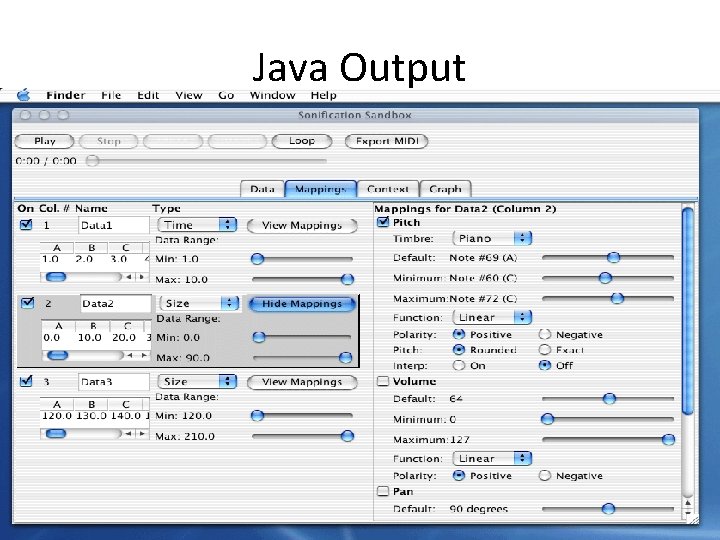720x540 pixels.
Task: Turn Interp Off
Action: point(545,366)
